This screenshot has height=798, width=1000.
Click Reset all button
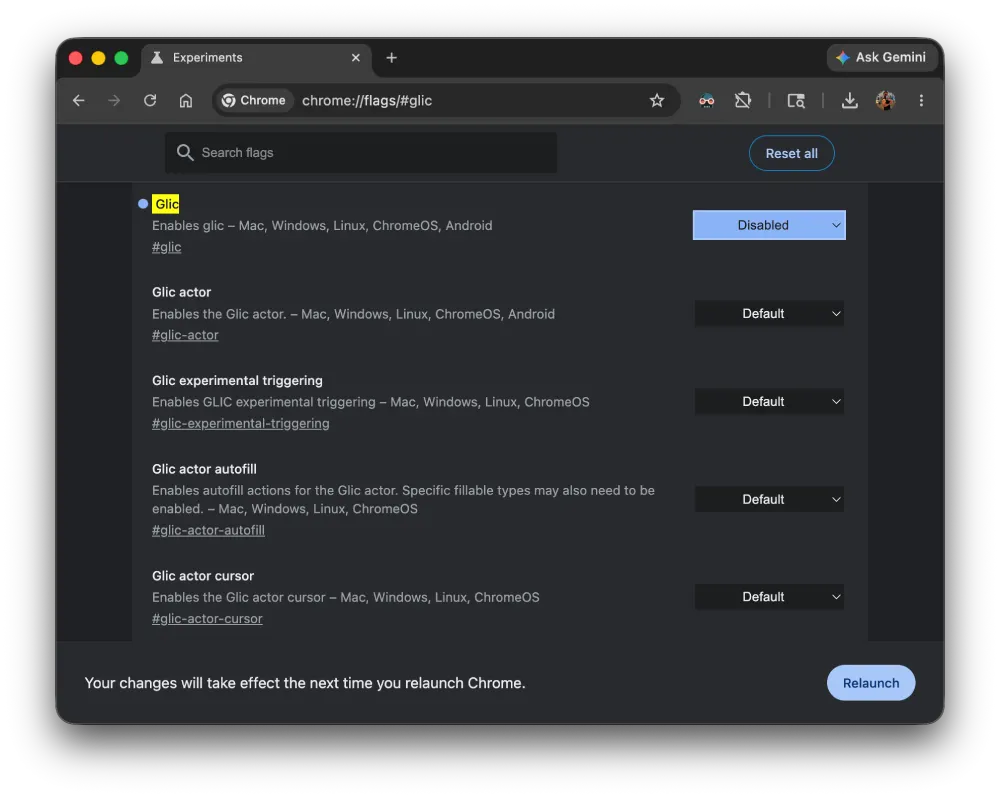click(791, 153)
